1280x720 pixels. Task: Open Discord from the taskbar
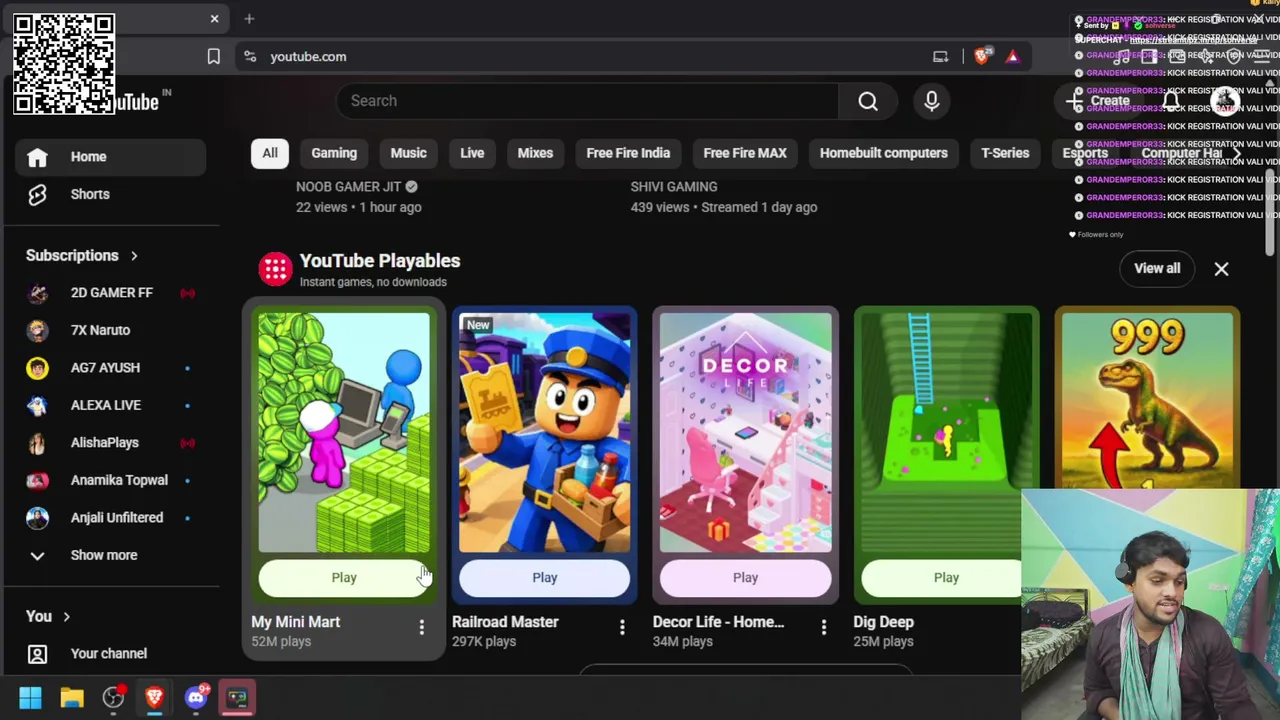coord(196,697)
